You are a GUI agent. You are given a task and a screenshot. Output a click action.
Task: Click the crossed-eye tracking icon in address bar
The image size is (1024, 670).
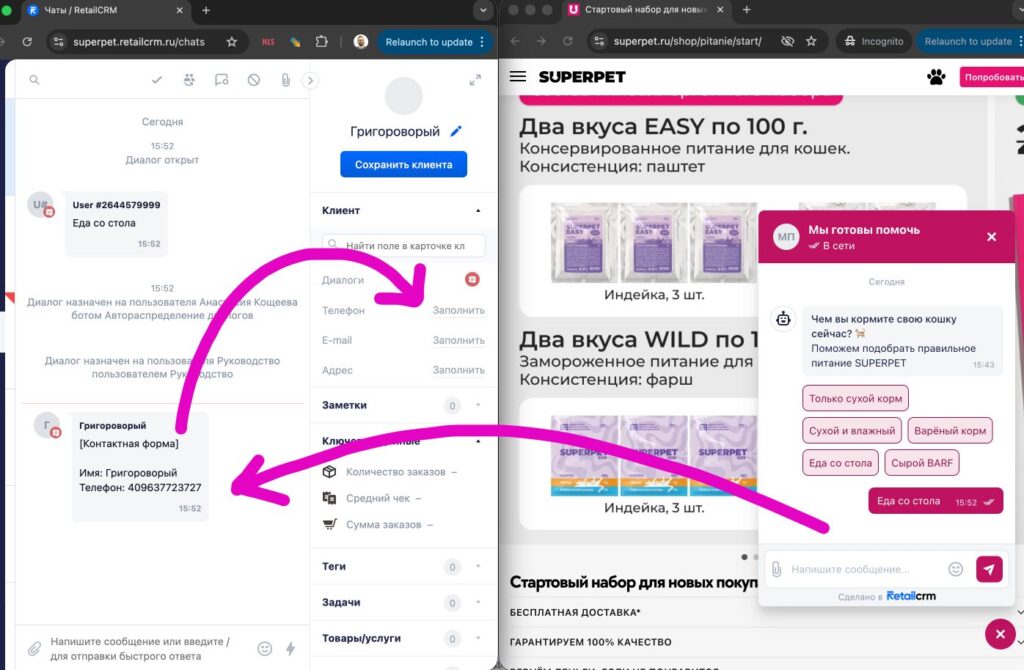(788, 41)
